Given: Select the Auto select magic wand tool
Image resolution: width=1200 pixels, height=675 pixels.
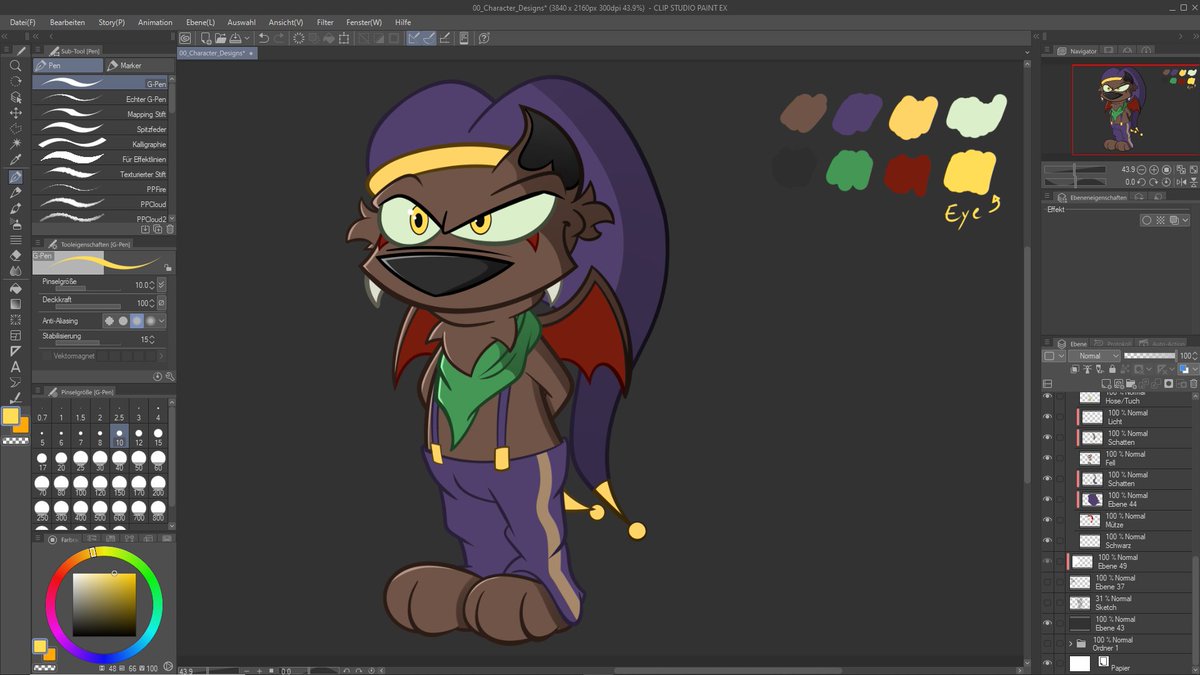Looking at the screenshot, I should click(x=15, y=144).
